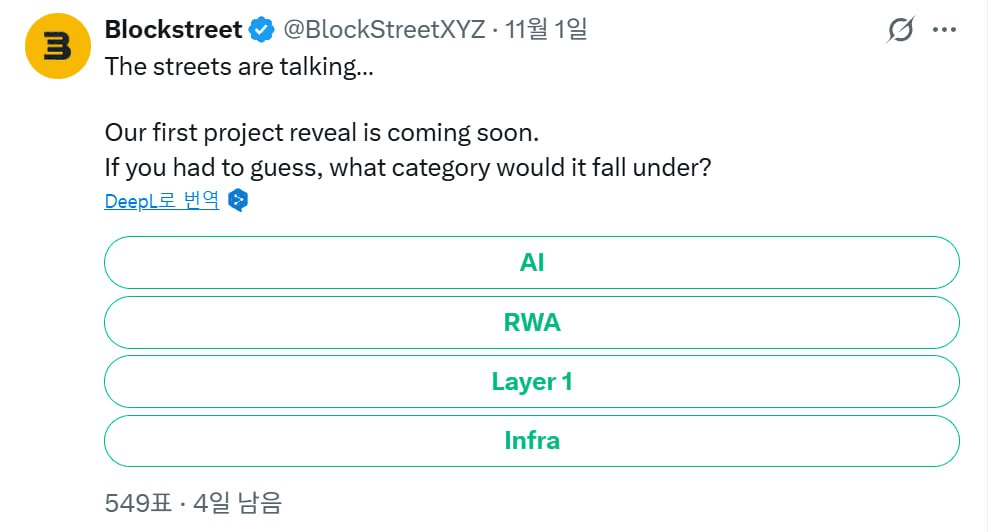Viewport: 994px width, 532px height.
Task: Open the Grok slashed-circle icon
Action: 900,31
